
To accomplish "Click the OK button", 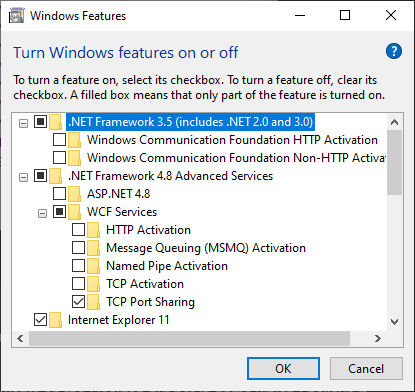I will point(283,369).
